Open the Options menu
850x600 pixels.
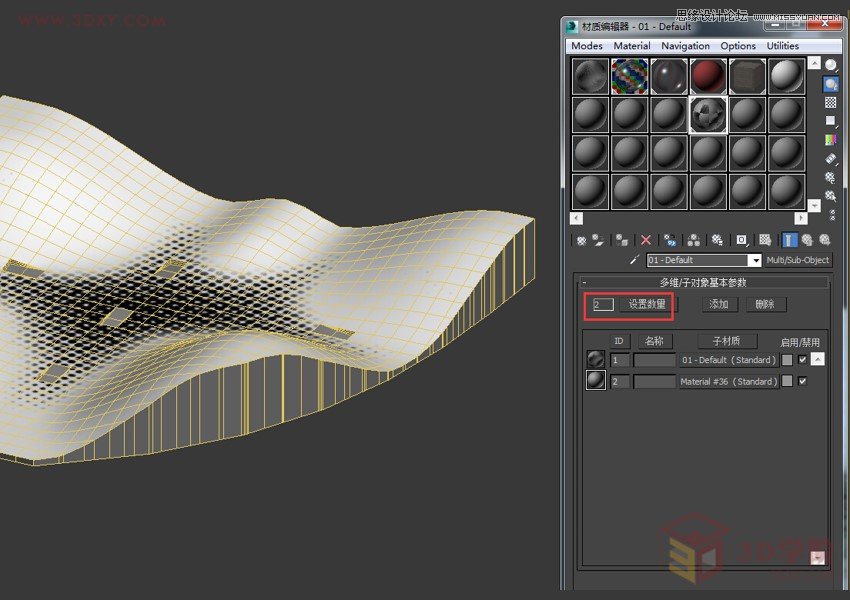pyautogui.click(x=738, y=46)
